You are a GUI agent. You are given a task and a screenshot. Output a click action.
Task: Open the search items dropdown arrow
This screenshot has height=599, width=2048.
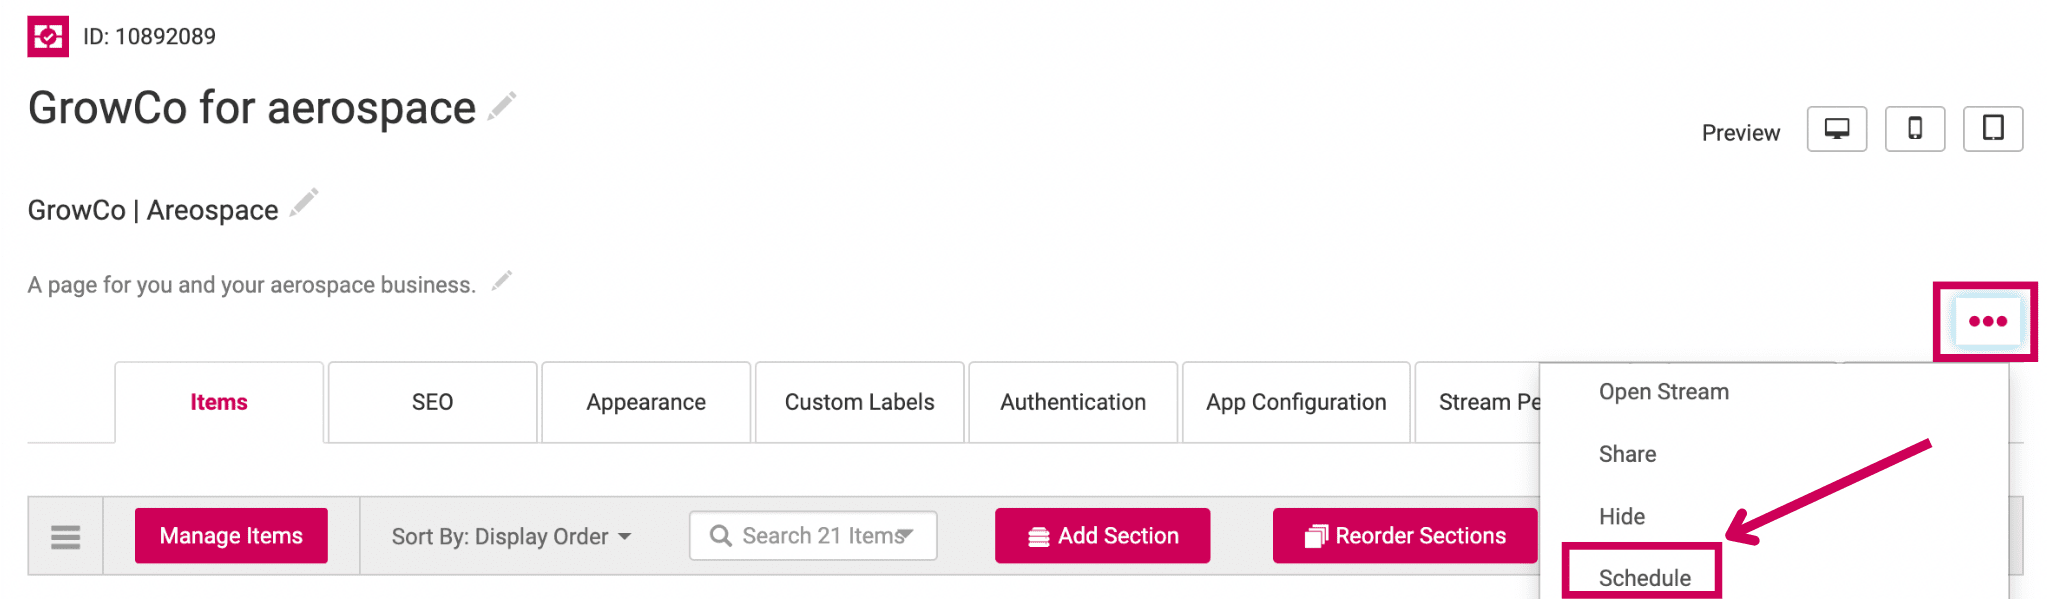pyautogui.click(x=906, y=535)
